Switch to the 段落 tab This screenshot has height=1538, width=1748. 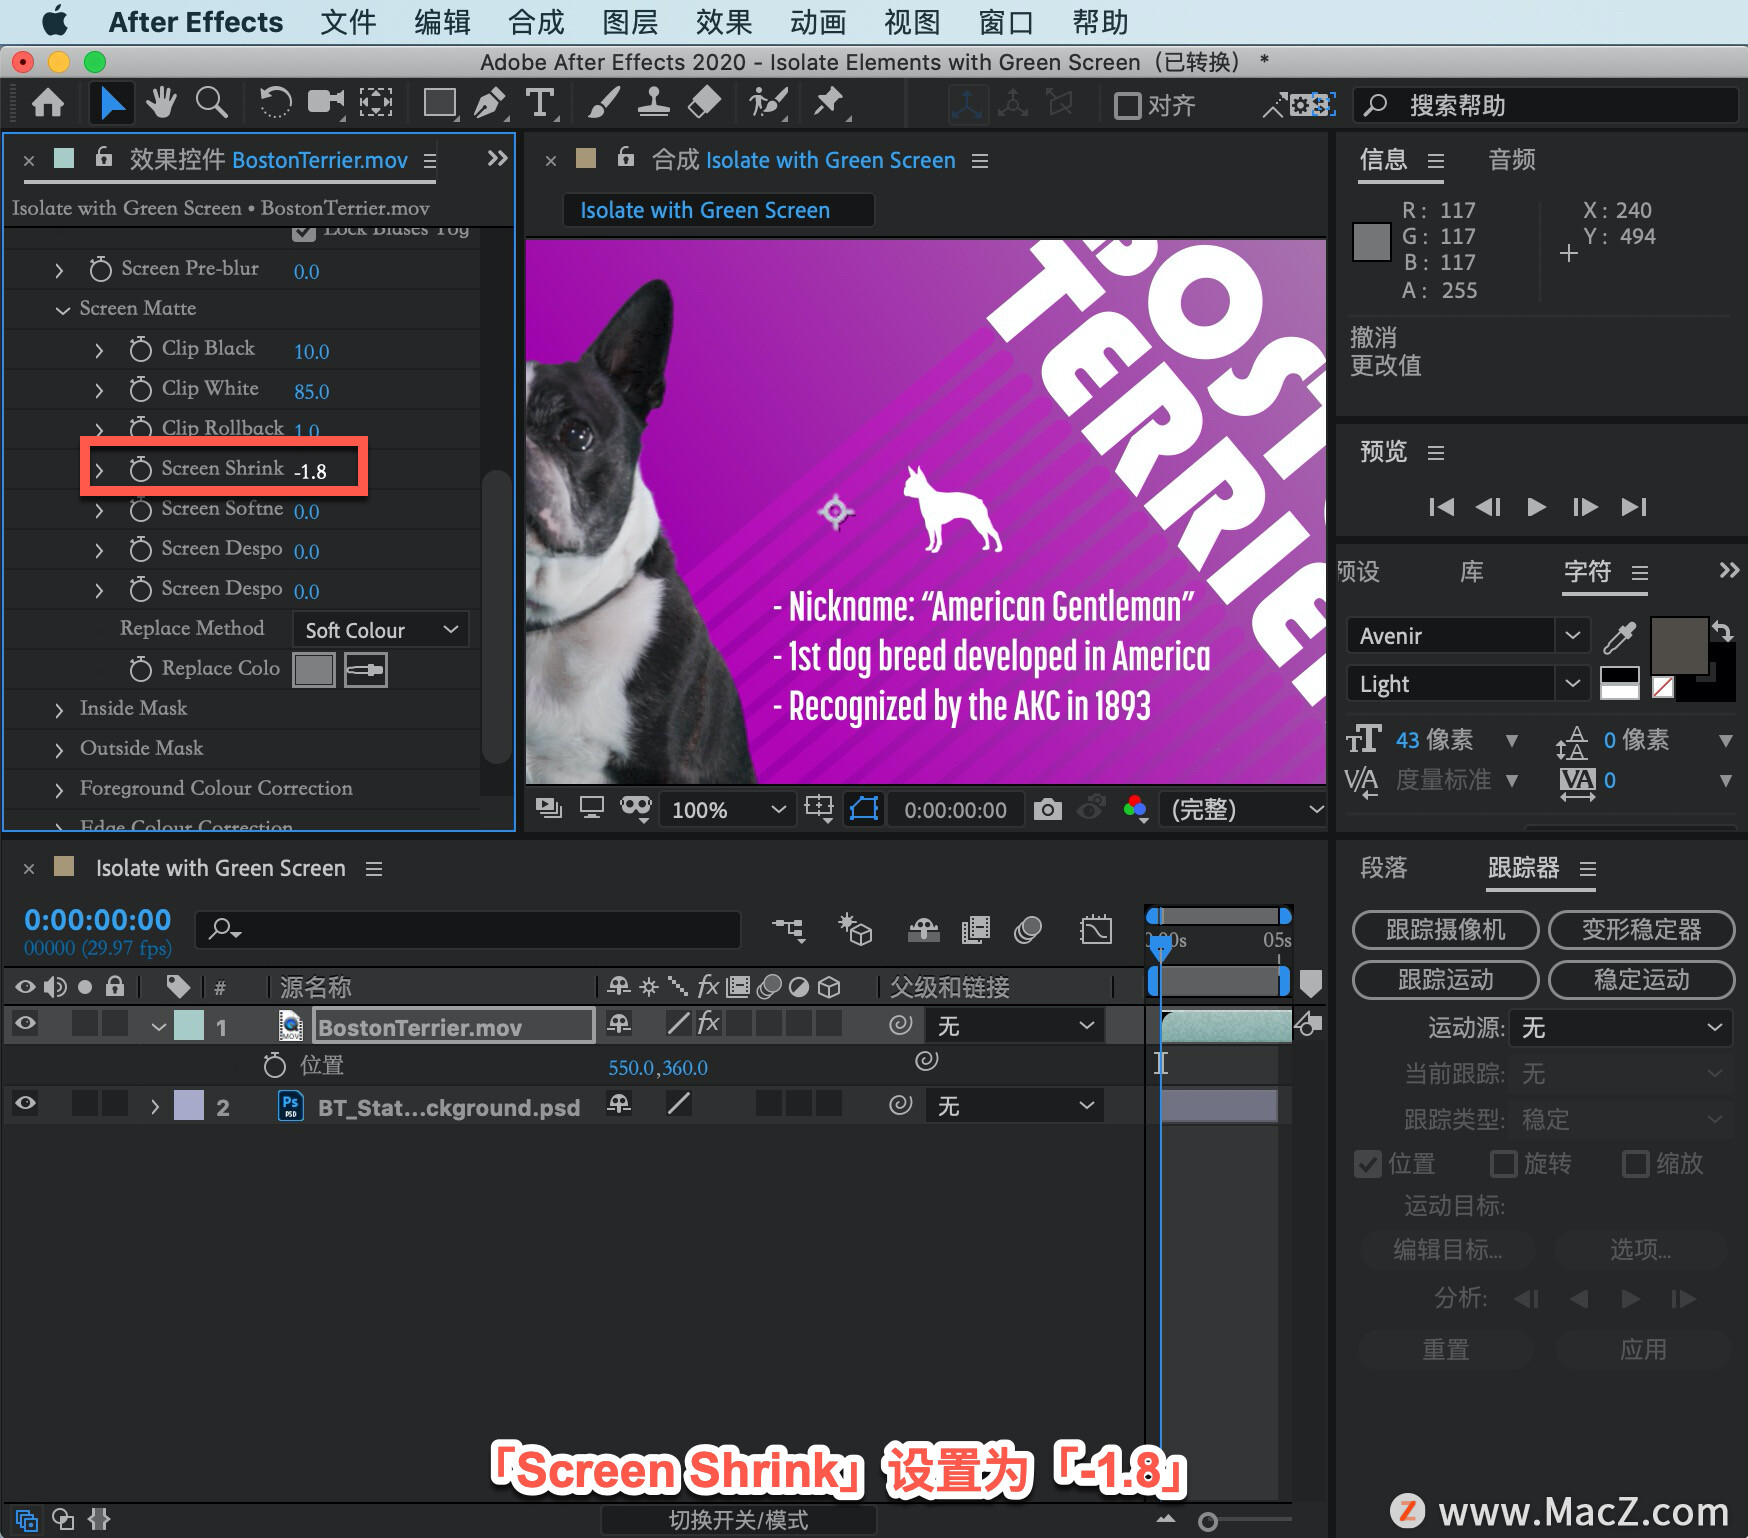[1384, 868]
